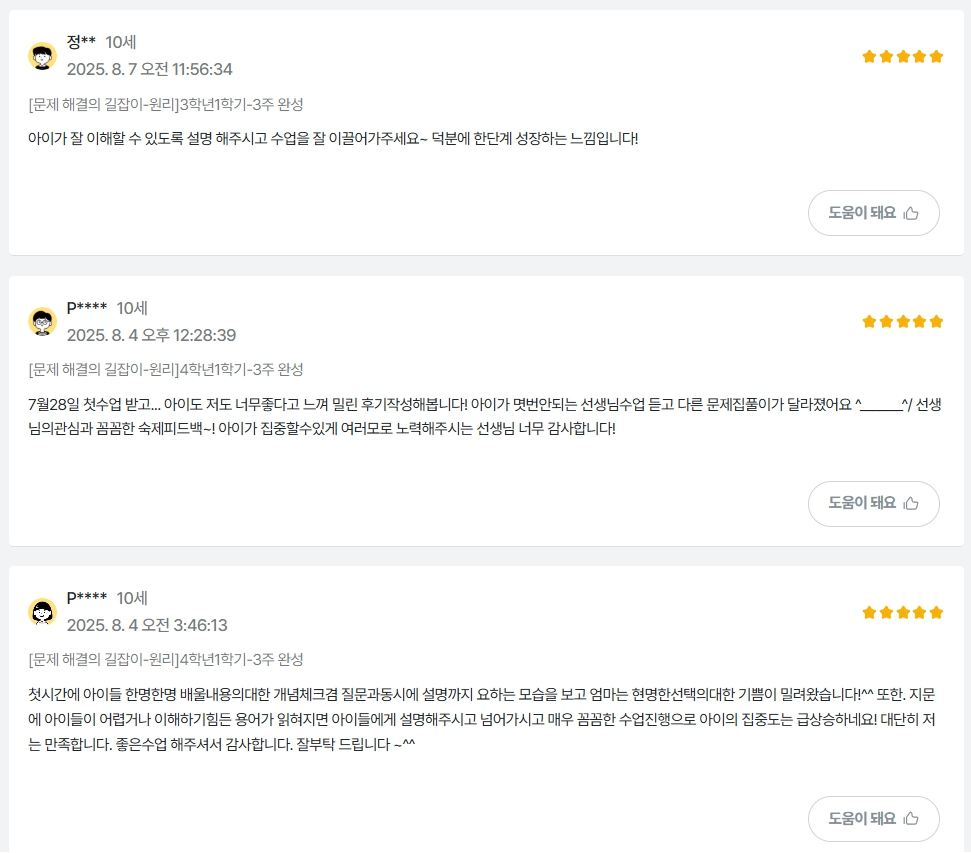Click 정** reviewer avatar icon
This screenshot has height=853, width=971.
(x=42, y=56)
